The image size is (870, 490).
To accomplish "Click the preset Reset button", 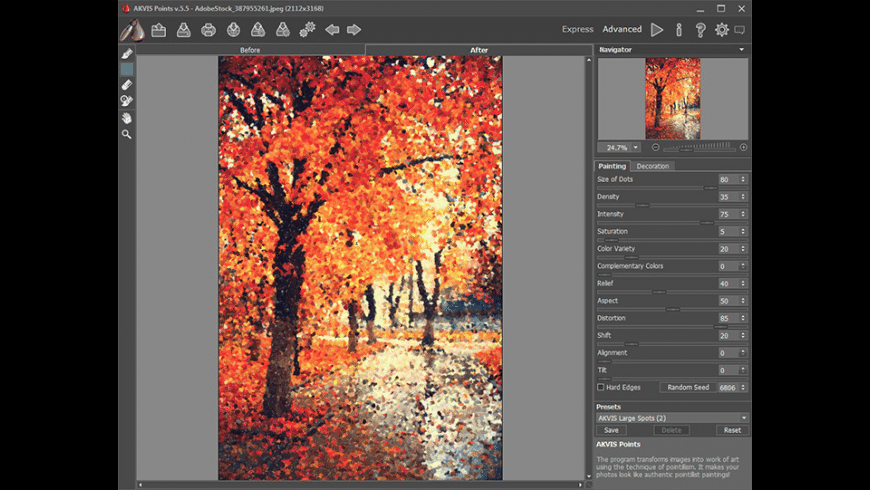I will [732, 430].
